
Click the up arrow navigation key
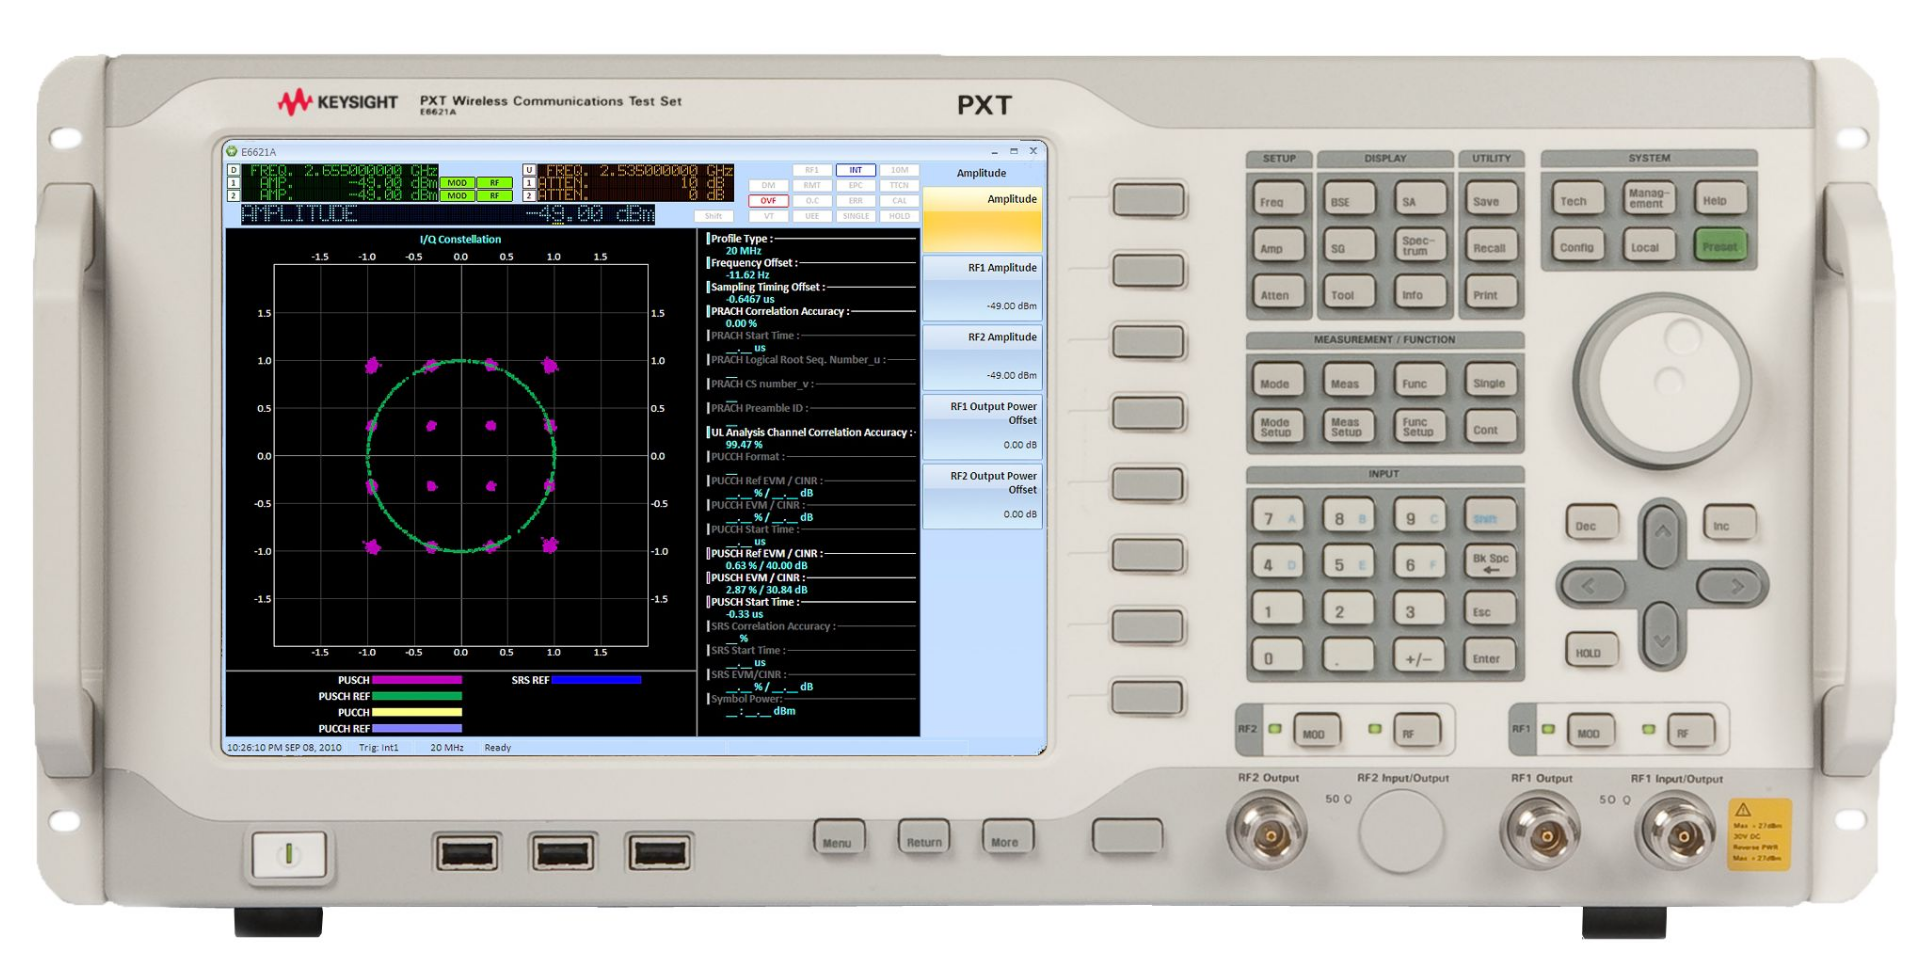coord(1662,533)
